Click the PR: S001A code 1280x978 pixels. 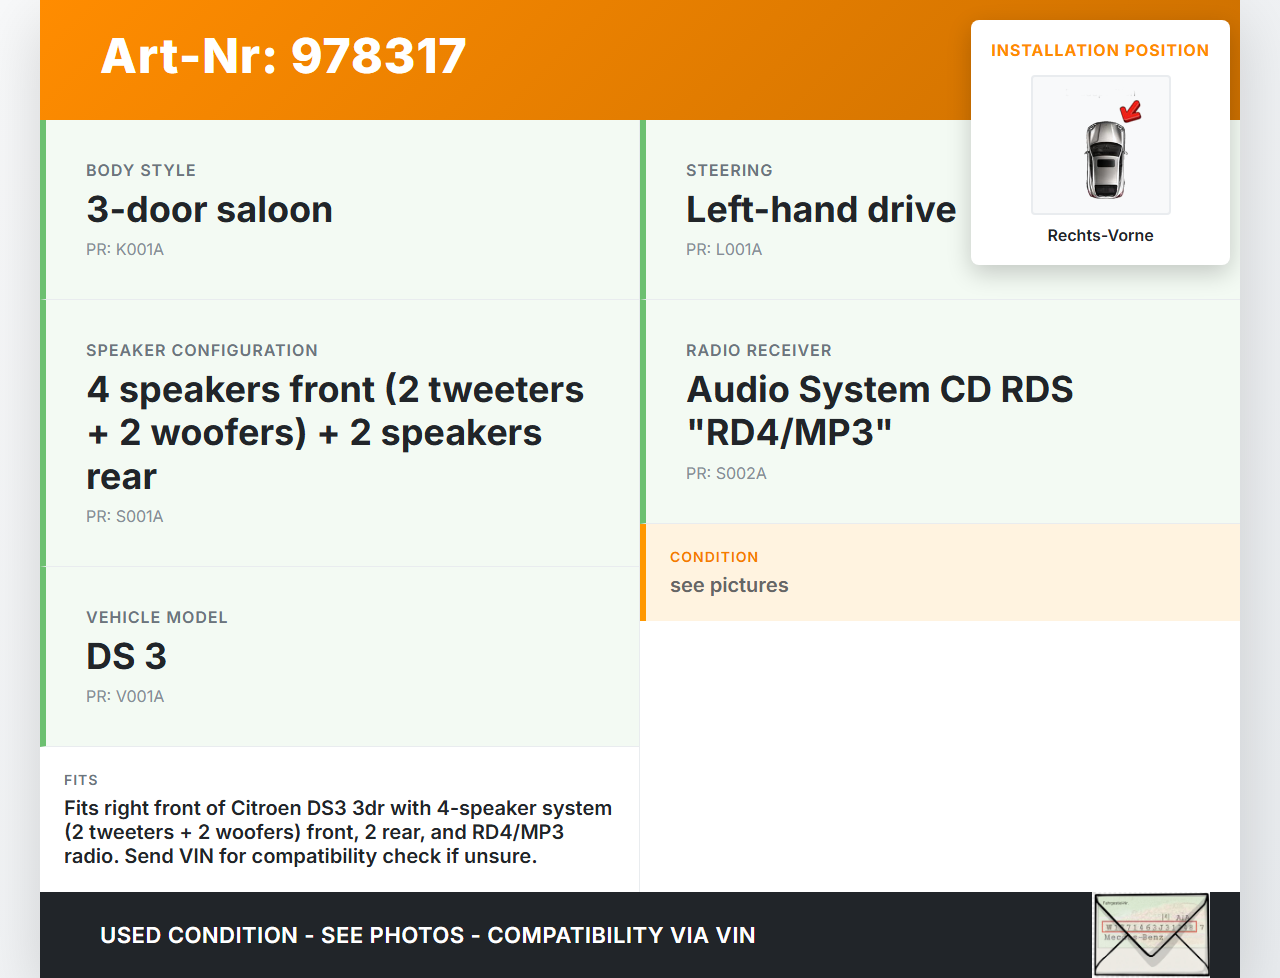pos(125,517)
